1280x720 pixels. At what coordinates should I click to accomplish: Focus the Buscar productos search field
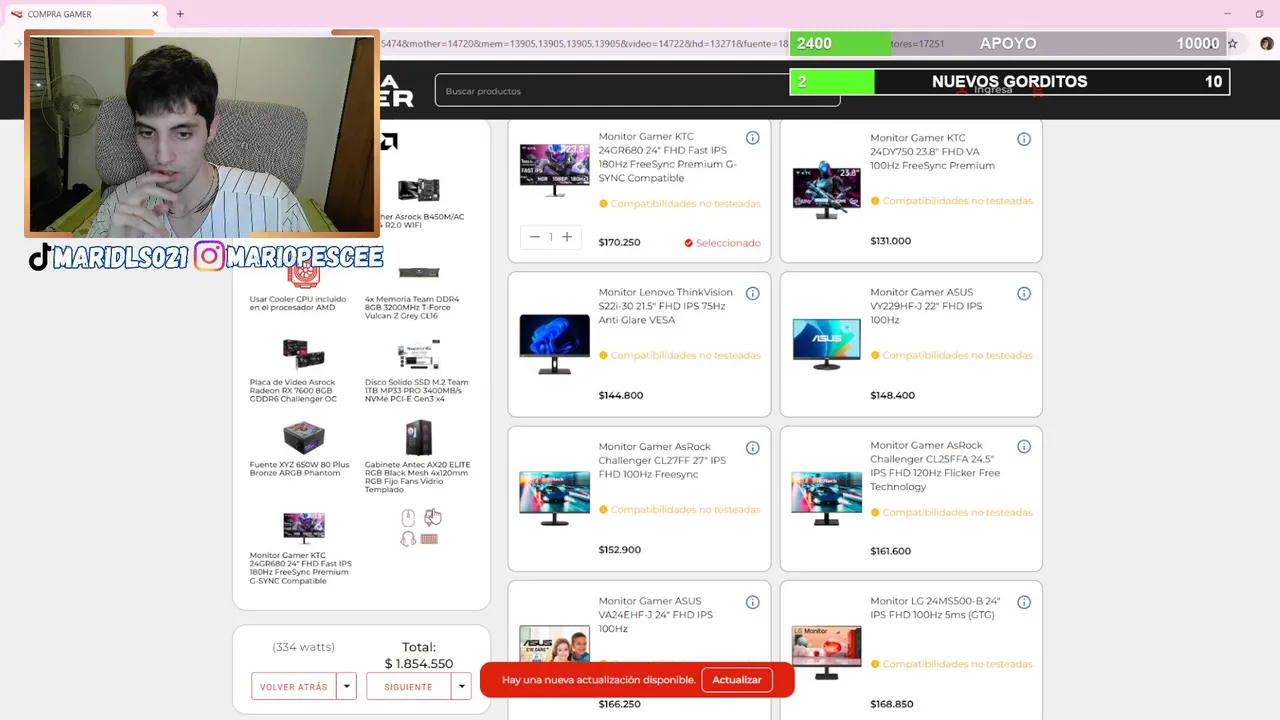[637, 91]
